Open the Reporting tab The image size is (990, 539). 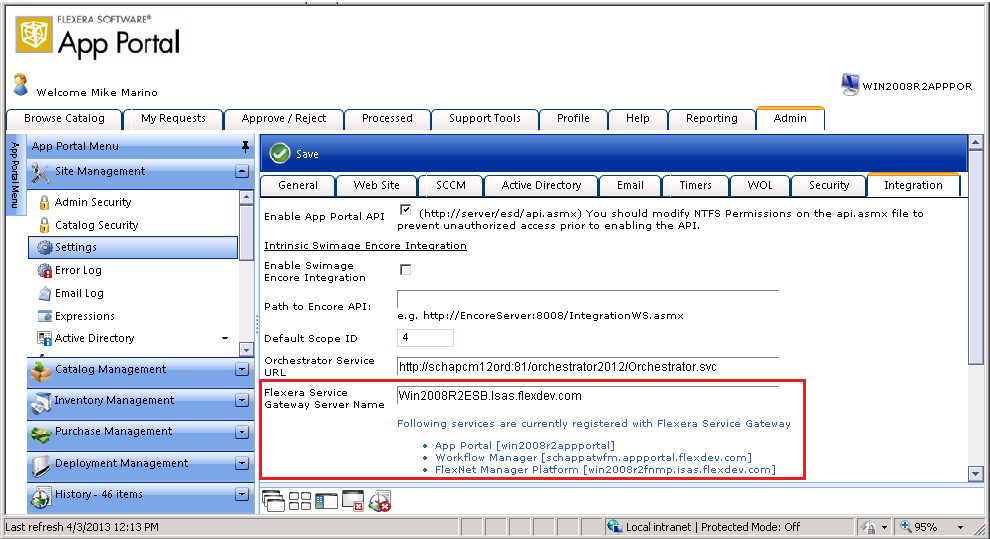coord(711,118)
